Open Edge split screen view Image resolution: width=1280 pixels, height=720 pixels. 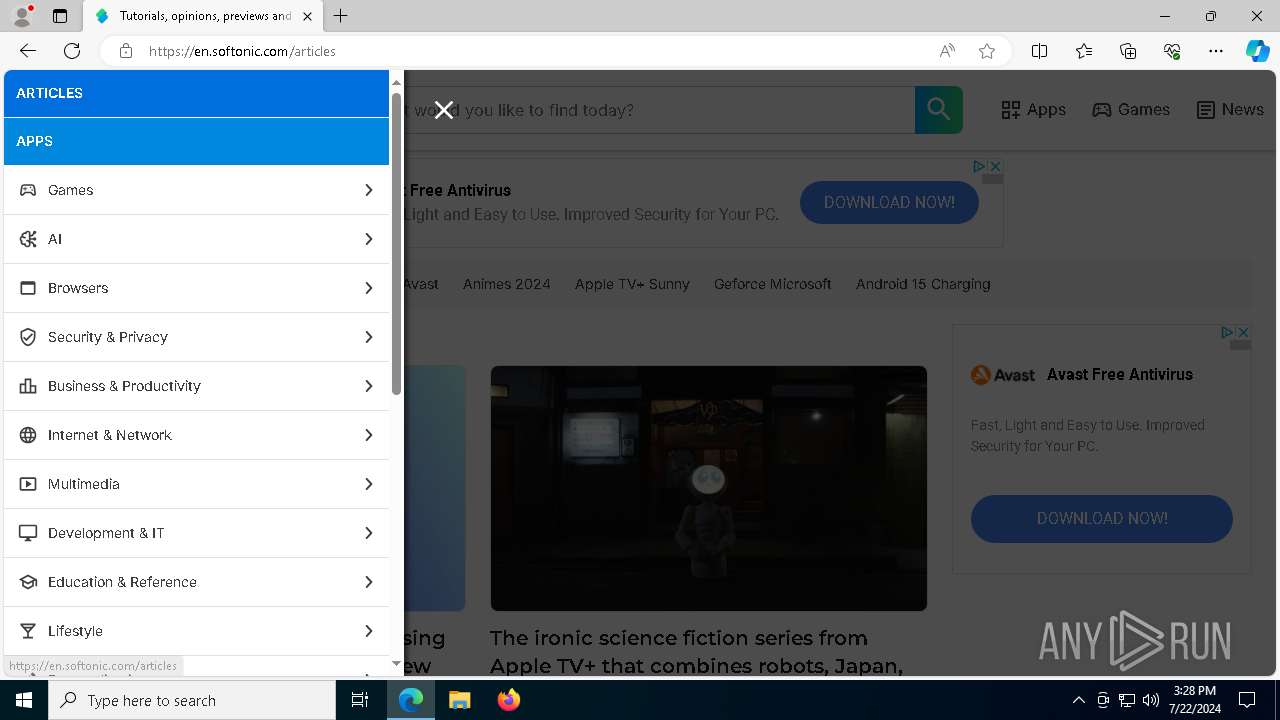pyautogui.click(x=1040, y=51)
